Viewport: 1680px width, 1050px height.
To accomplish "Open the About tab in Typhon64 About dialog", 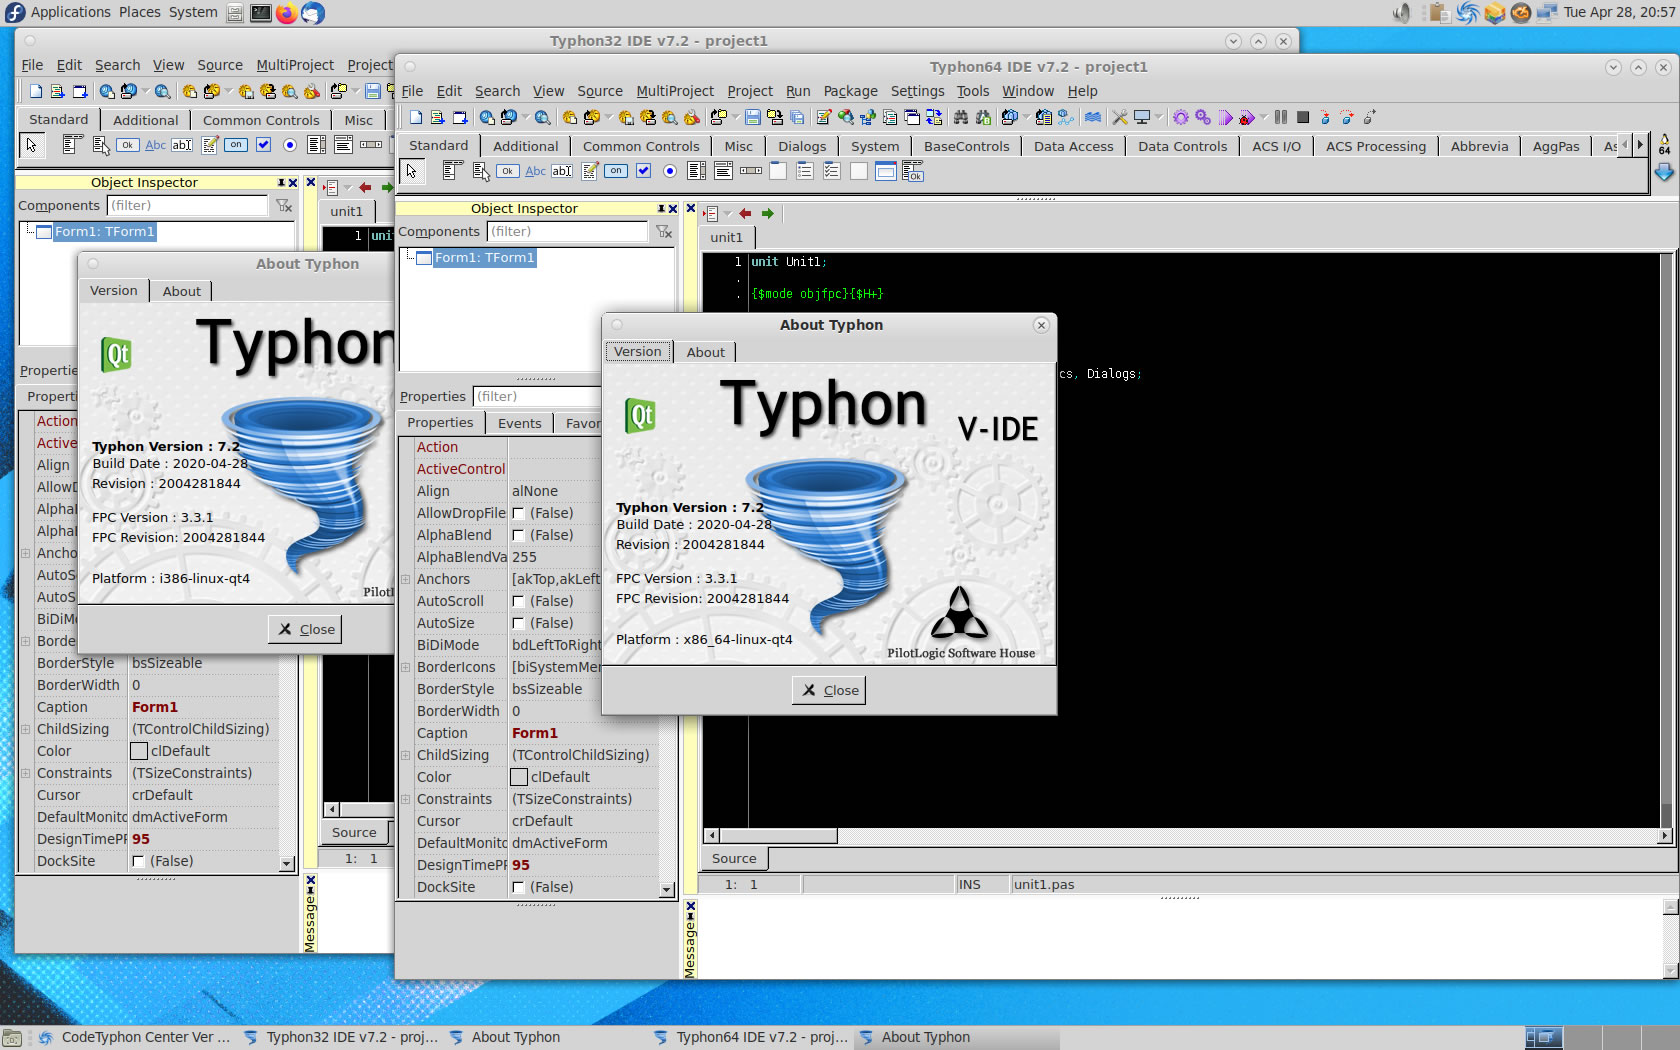I will pos(705,352).
